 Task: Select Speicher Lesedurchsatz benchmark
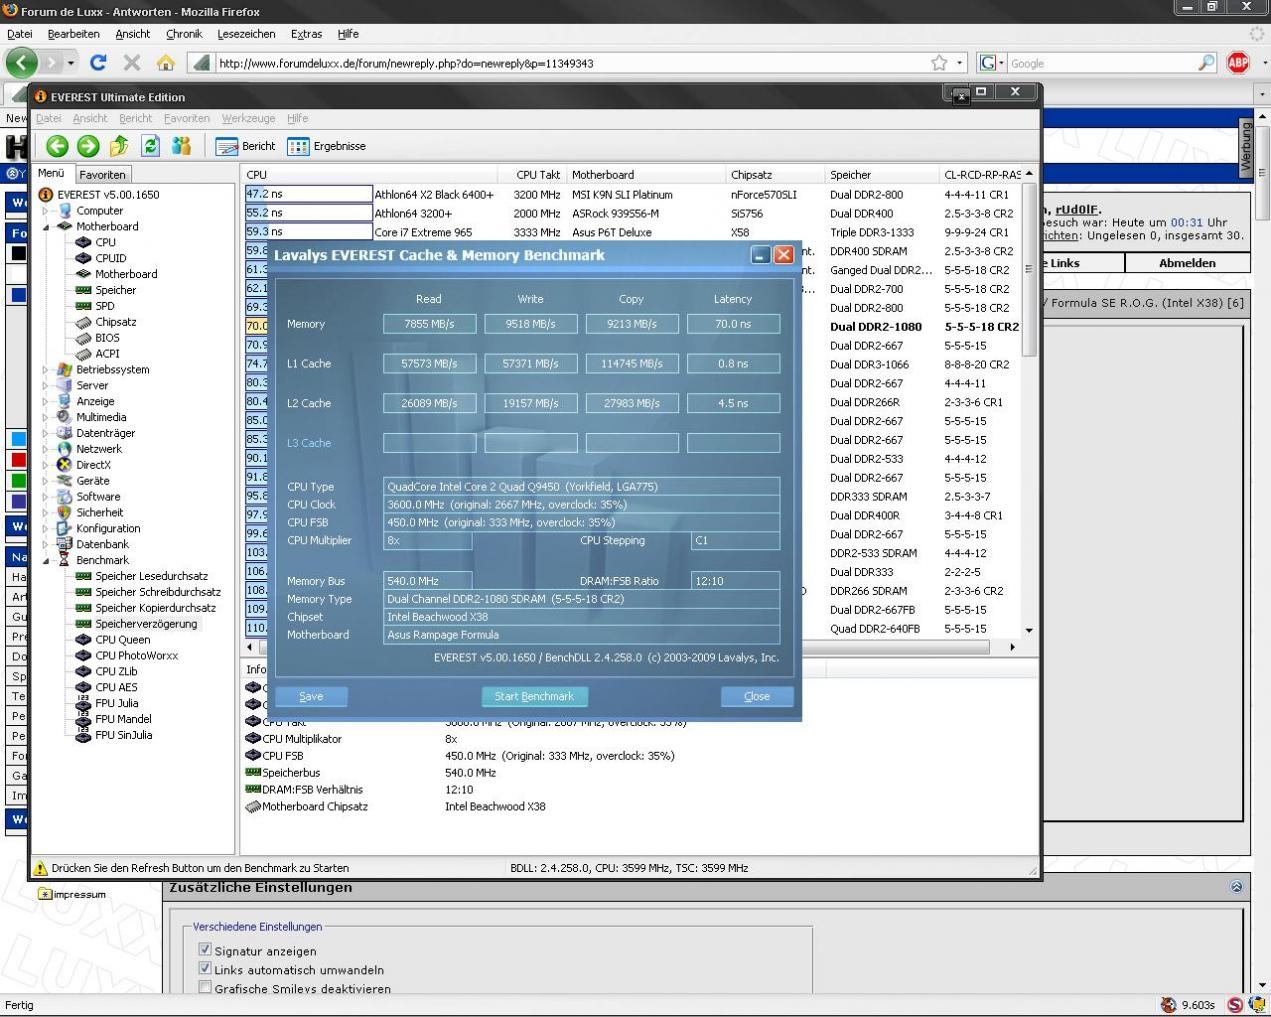tap(151, 576)
